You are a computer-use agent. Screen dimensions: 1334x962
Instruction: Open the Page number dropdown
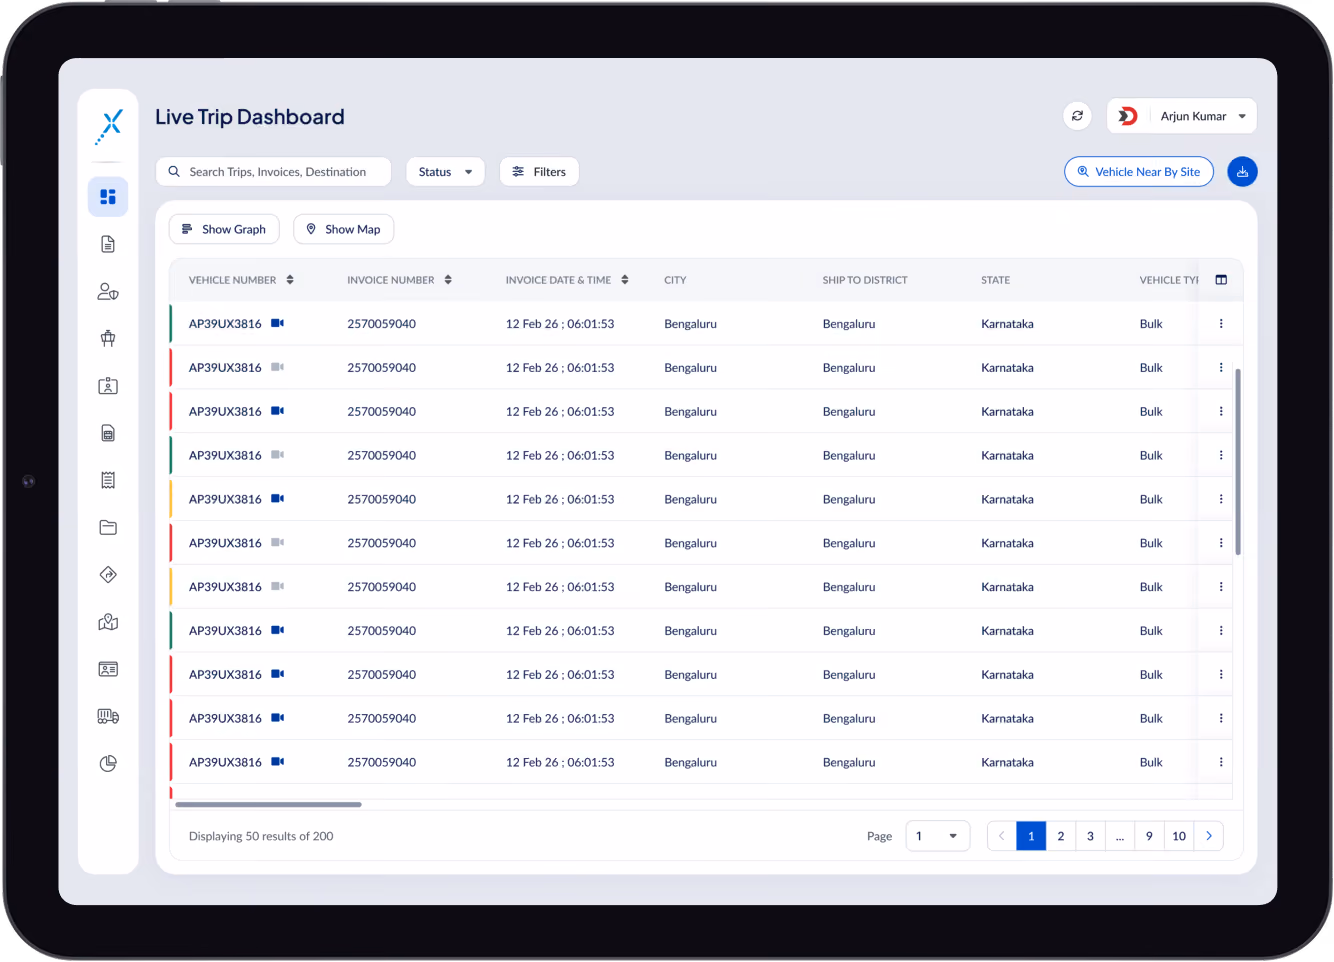(937, 836)
